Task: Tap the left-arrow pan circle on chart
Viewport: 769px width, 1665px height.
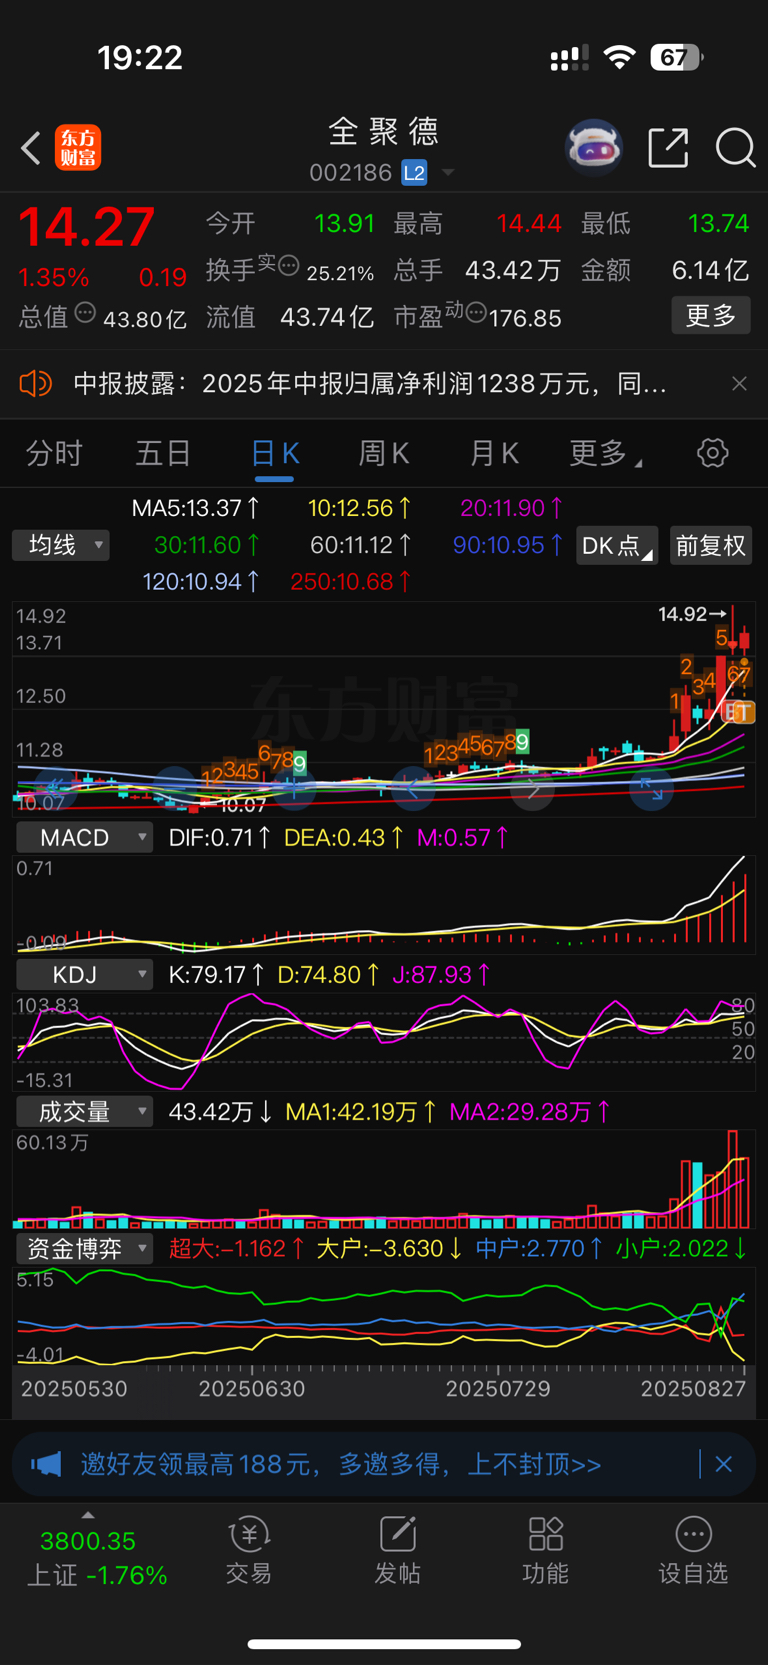Action: point(413,789)
